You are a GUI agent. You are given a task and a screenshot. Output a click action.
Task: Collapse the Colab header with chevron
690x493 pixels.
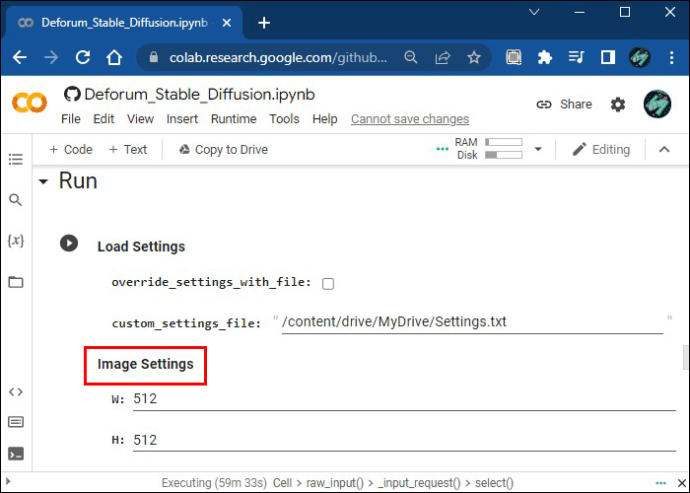[x=664, y=149]
